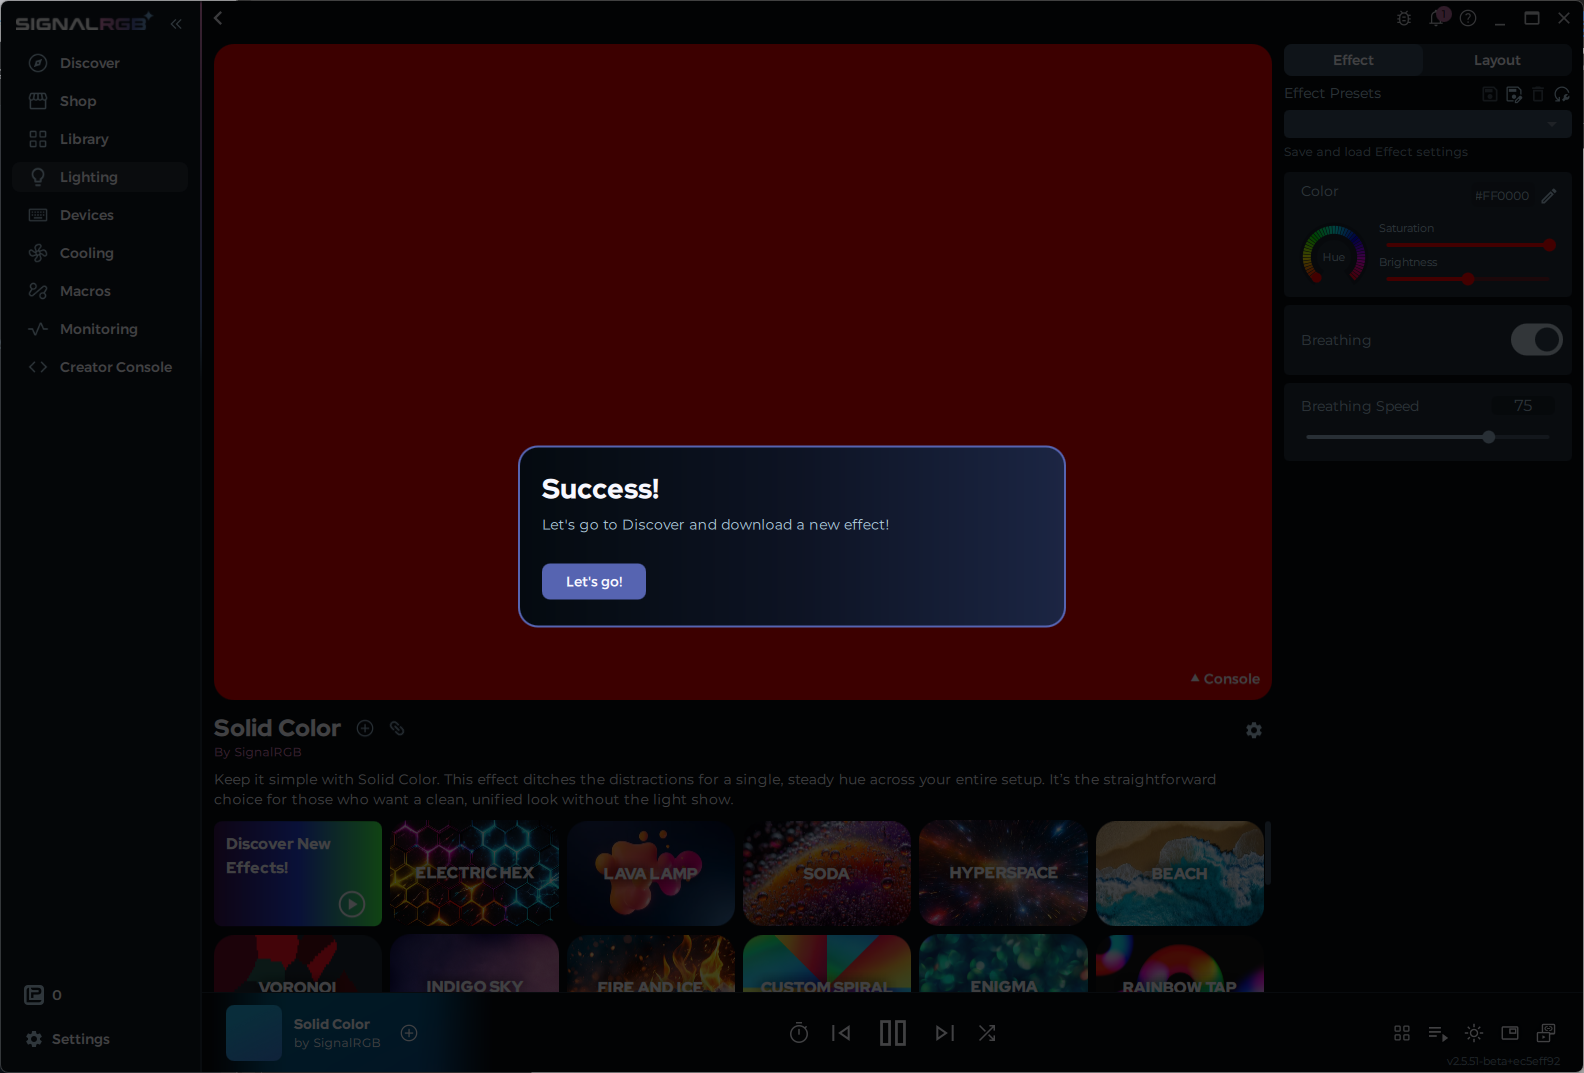Toggle the Breathing switch
Screen dimensions: 1584x1073
tap(1536, 340)
